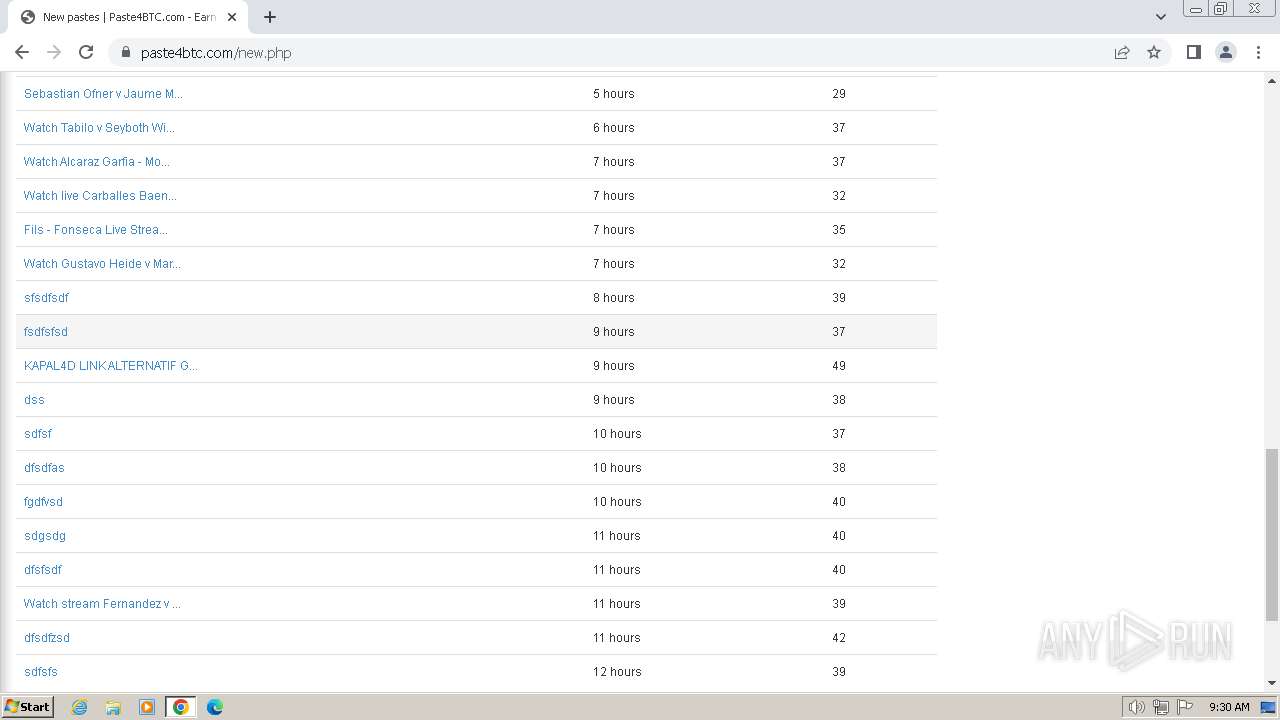Screen dimensions: 1280x720
Task: Launch Microsoft Edge from the taskbar
Action: [215, 707]
